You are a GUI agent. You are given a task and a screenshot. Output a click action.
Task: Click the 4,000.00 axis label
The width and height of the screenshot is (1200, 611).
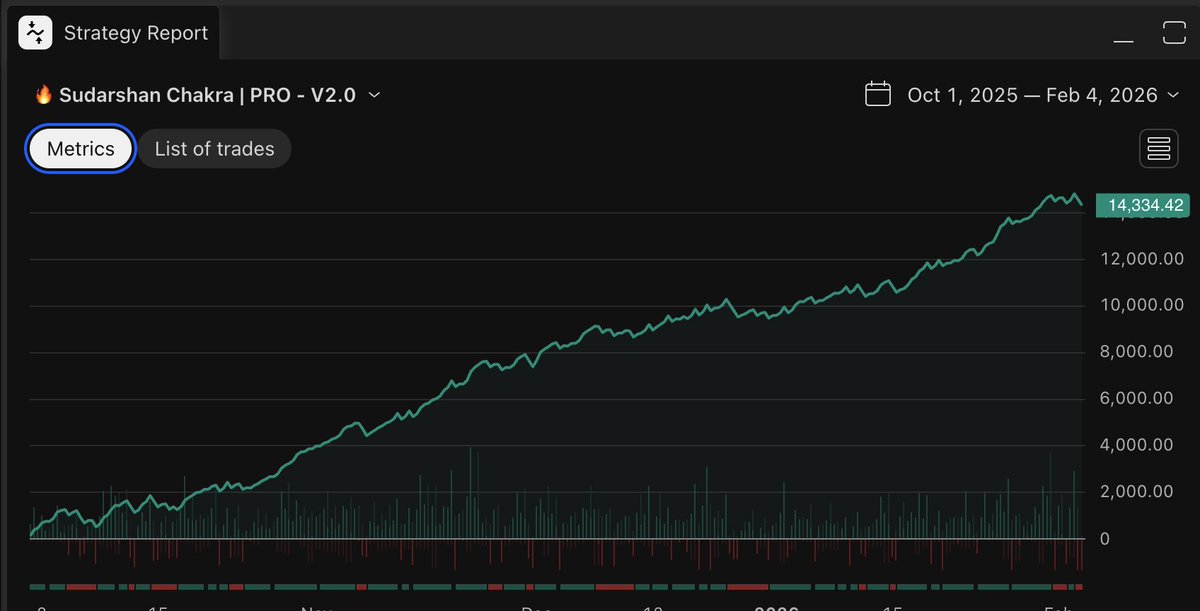(1137, 445)
